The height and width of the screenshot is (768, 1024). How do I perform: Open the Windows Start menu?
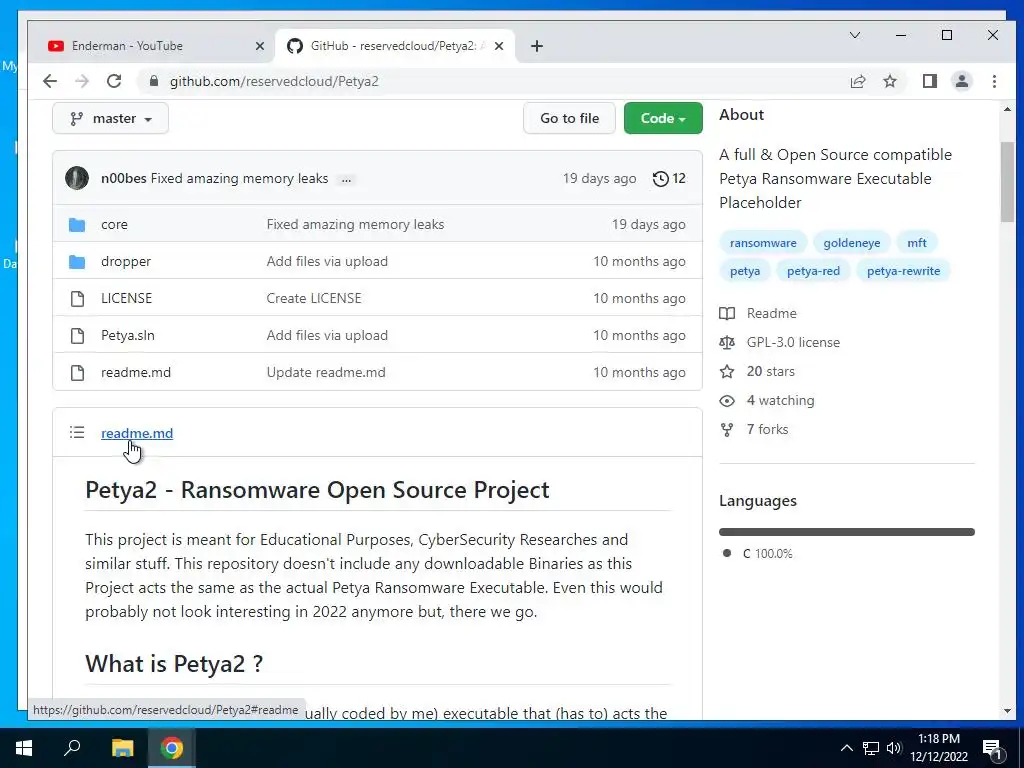coord(24,748)
